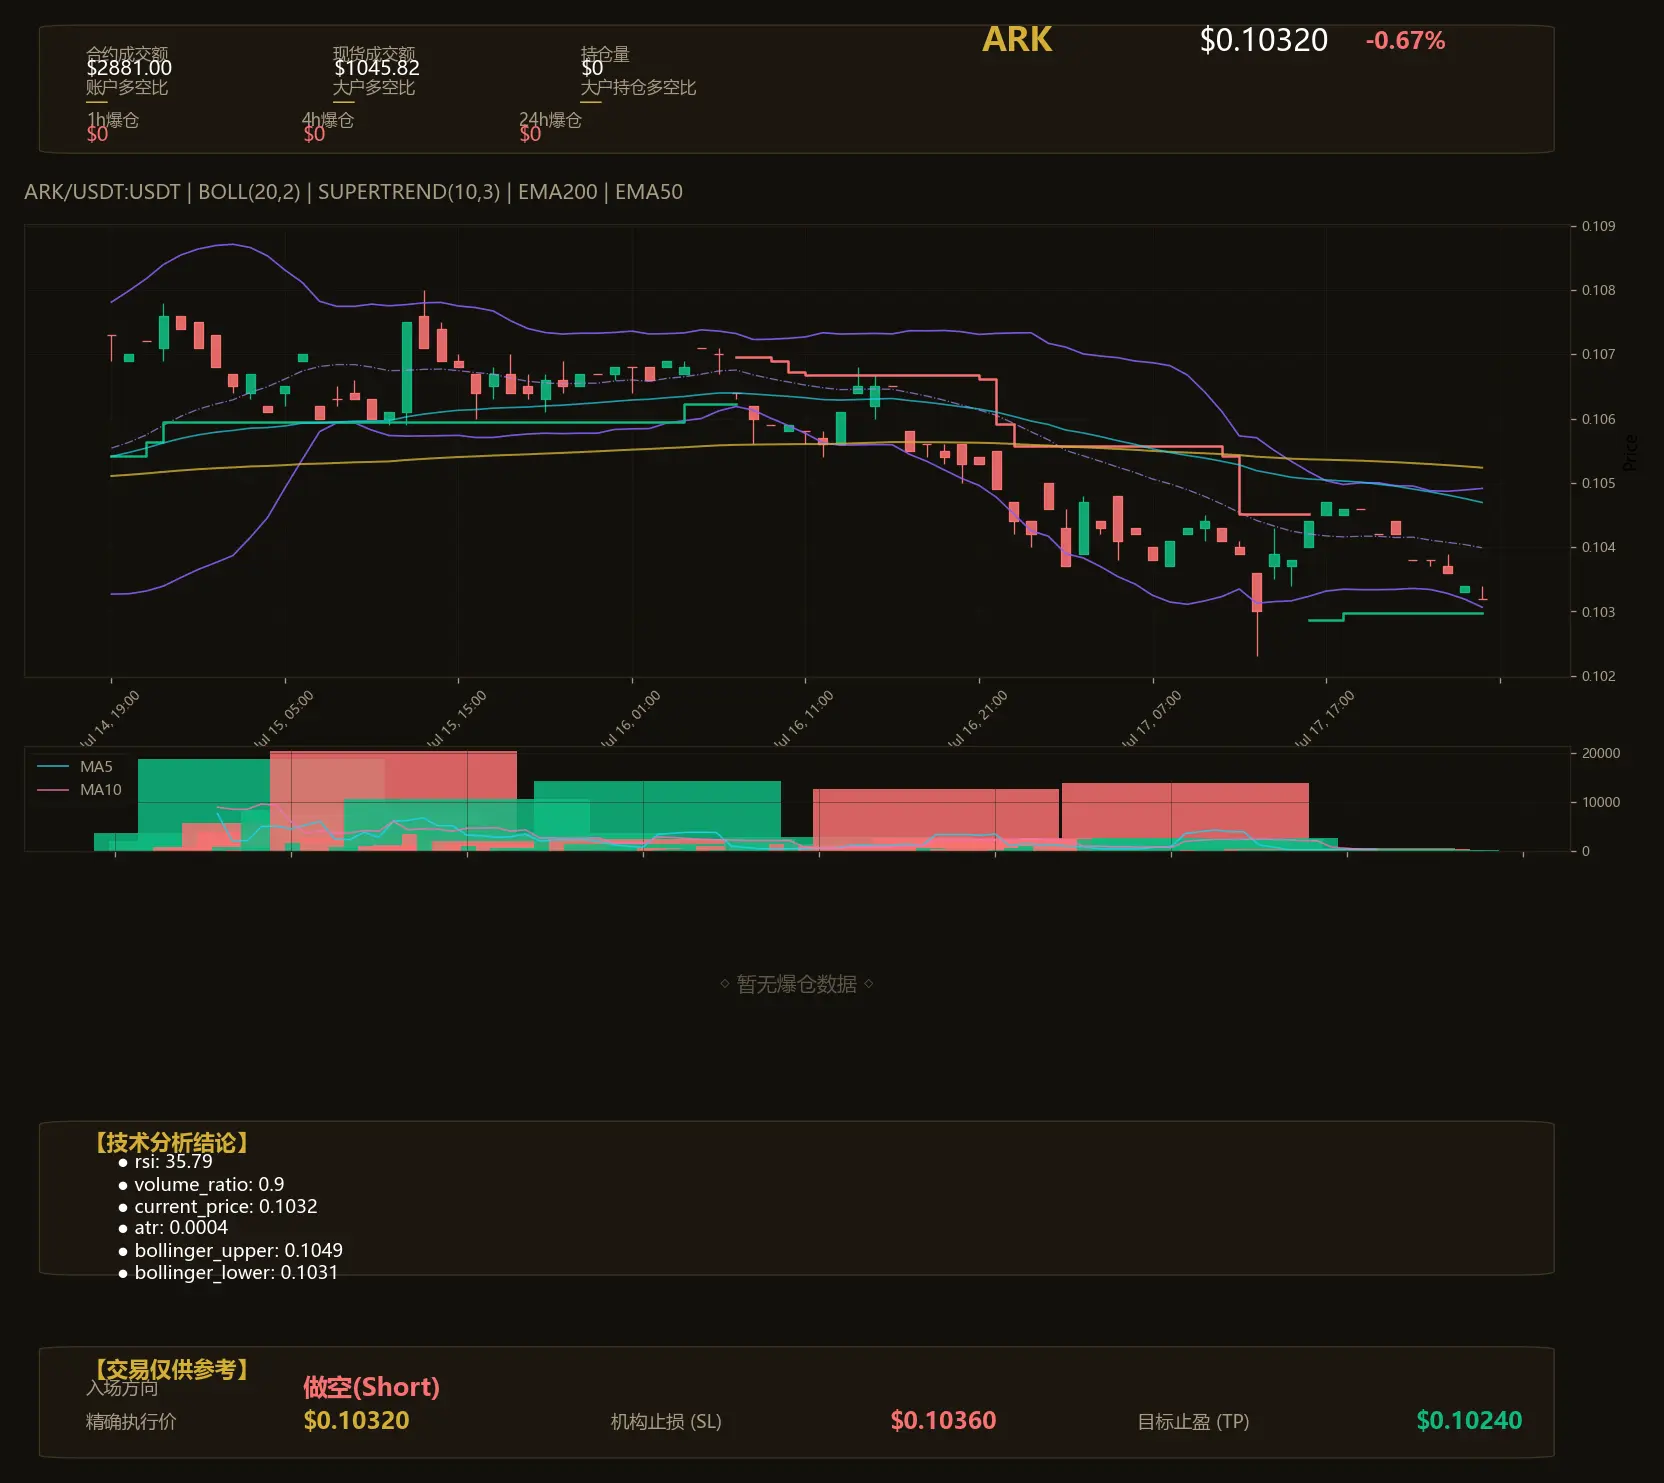Select the spot volume value $1045.82
This screenshot has width=1664, height=1483.
(x=376, y=68)
